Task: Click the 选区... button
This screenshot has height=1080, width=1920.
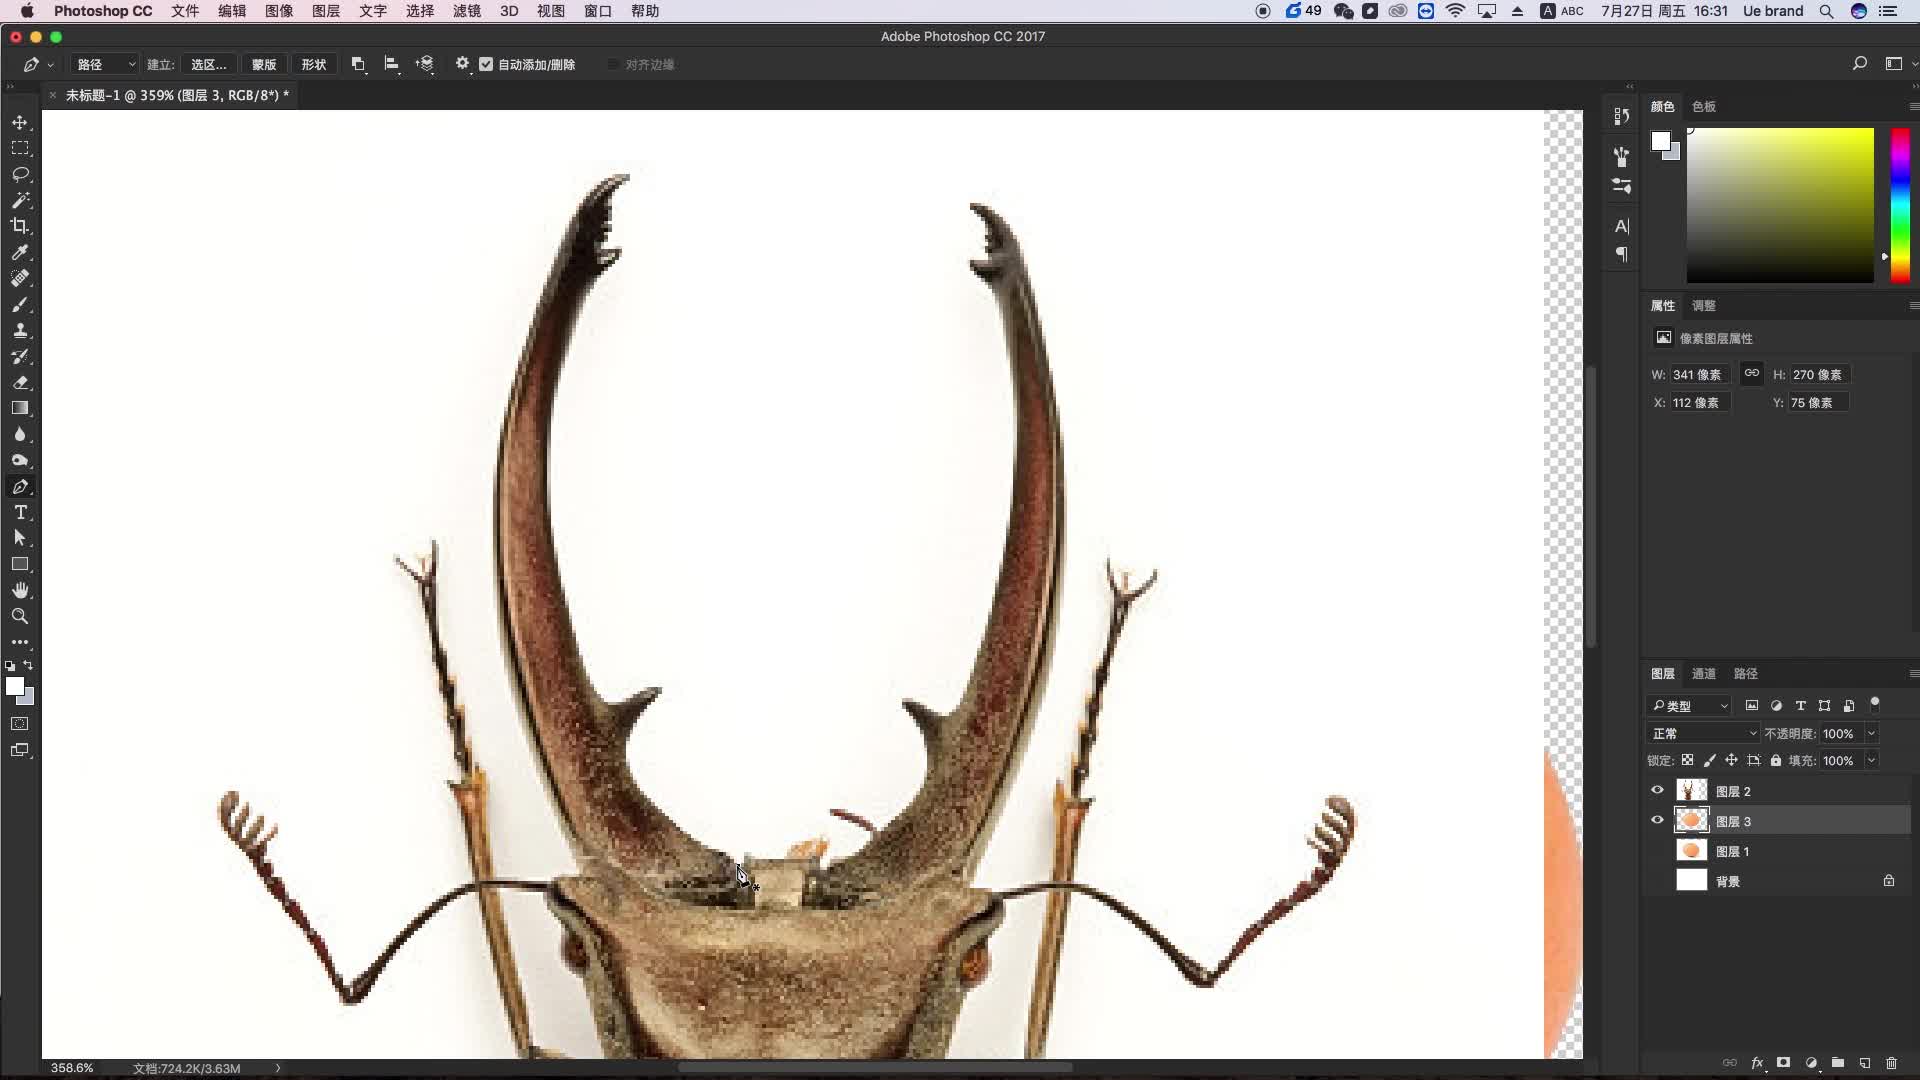Action: [x=208, y=64]
